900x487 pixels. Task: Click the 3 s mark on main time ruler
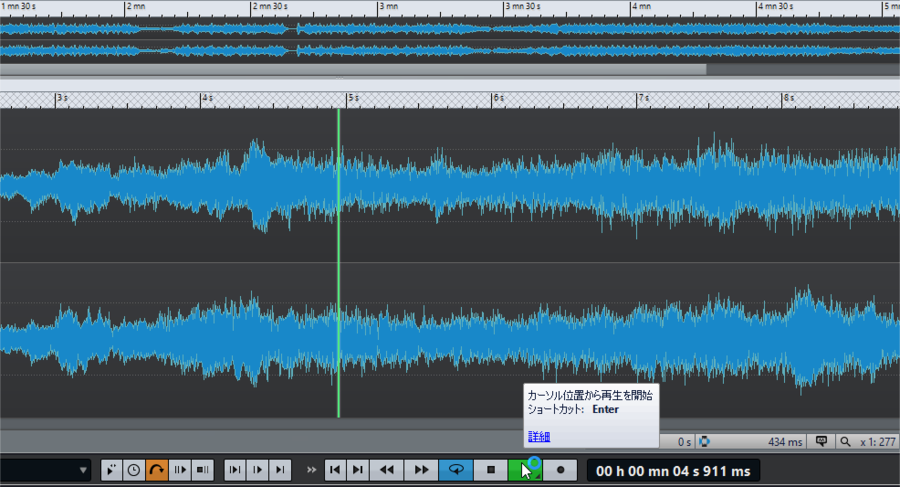pos(63,98)
